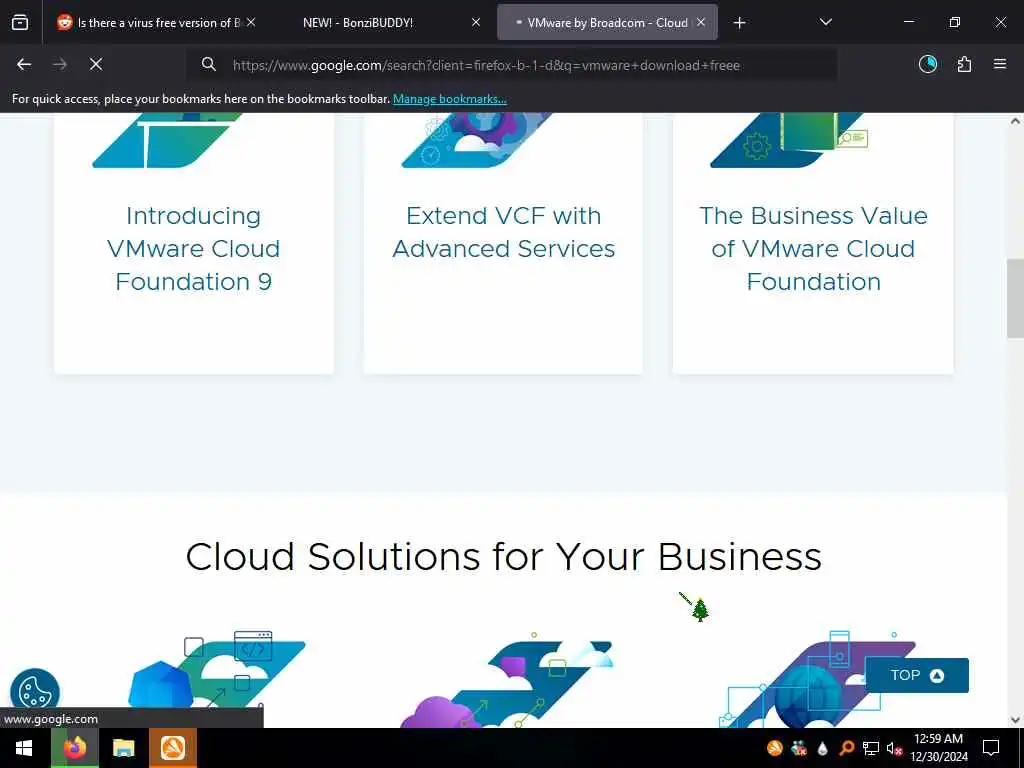Open the Extensions puzzle icon

(964, 64)
